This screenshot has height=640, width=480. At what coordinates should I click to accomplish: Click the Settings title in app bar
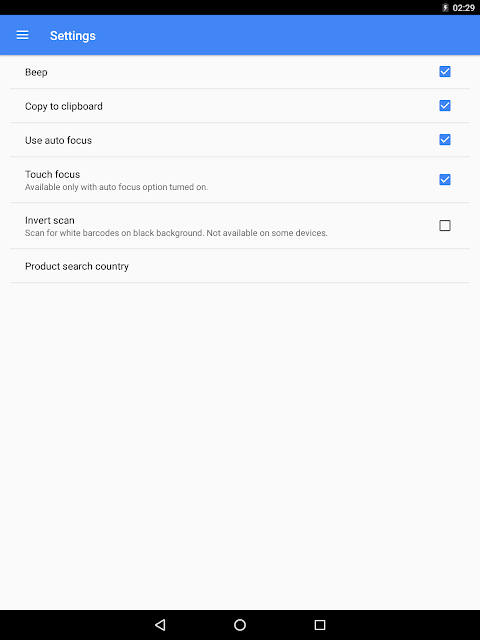point(73,36)
